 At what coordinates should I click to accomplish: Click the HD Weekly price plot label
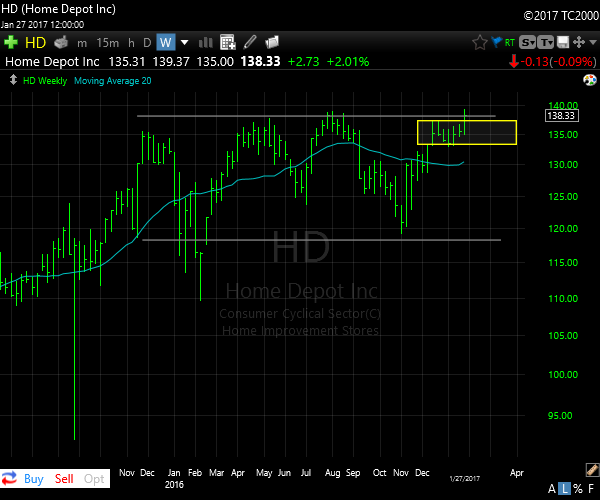coord(45,81)
